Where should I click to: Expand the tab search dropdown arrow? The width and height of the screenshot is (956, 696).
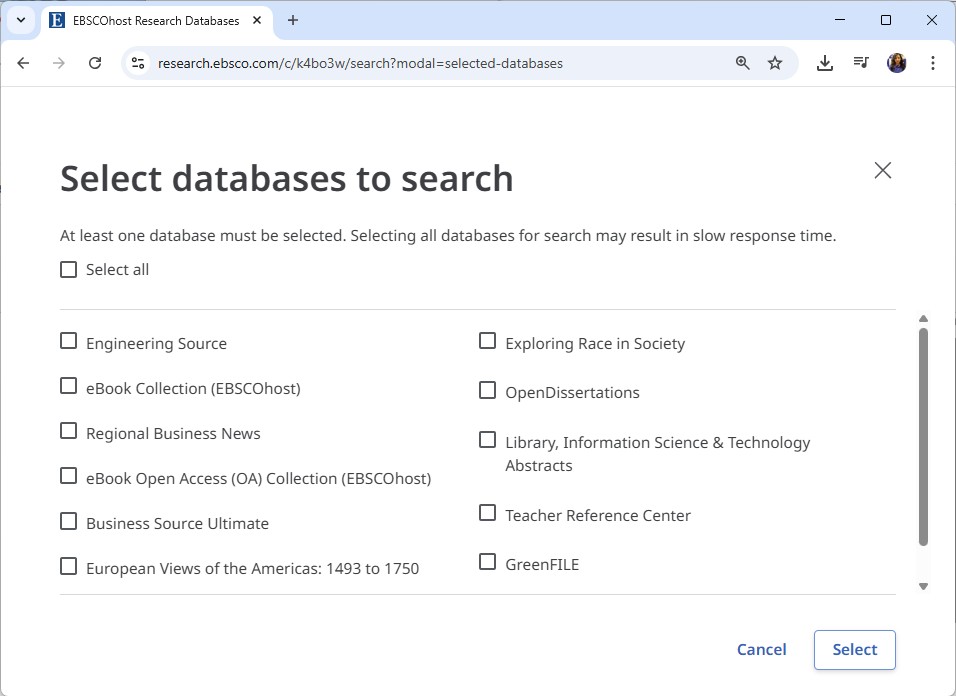20,20
